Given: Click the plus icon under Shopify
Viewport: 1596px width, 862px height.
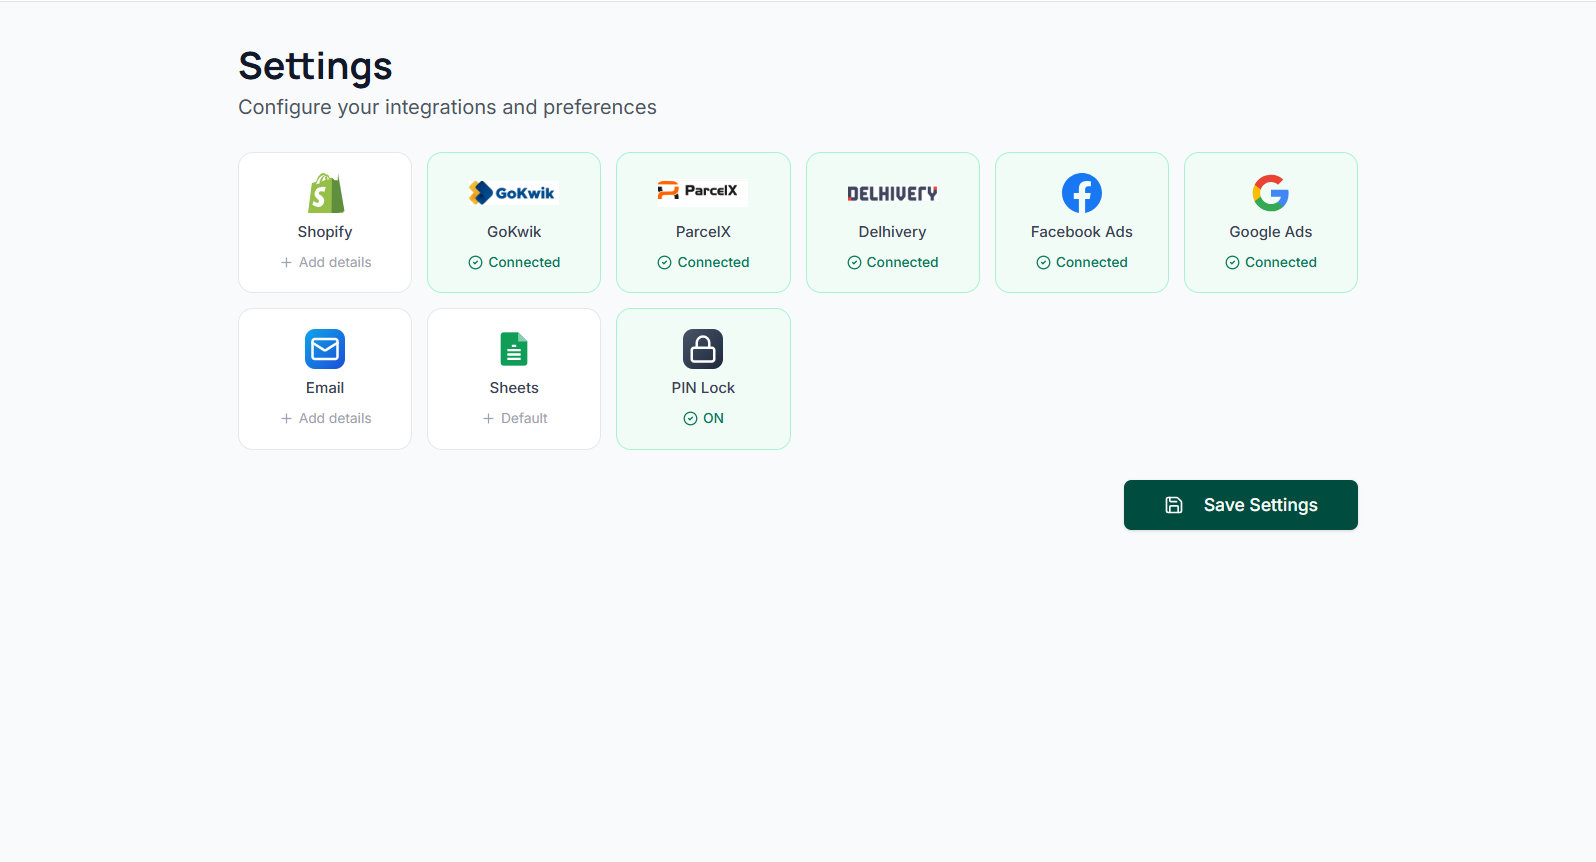Looking at the screenshot, I should pos(286,263).
